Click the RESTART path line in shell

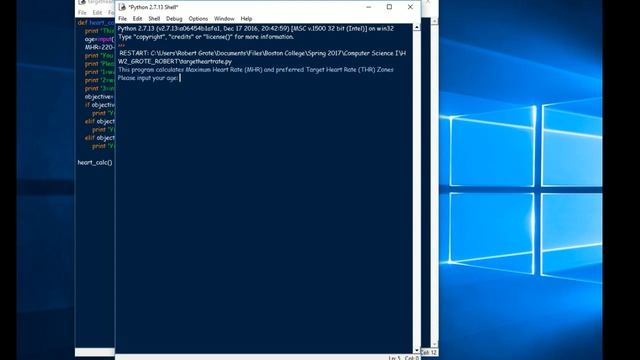tap(262, 57)
